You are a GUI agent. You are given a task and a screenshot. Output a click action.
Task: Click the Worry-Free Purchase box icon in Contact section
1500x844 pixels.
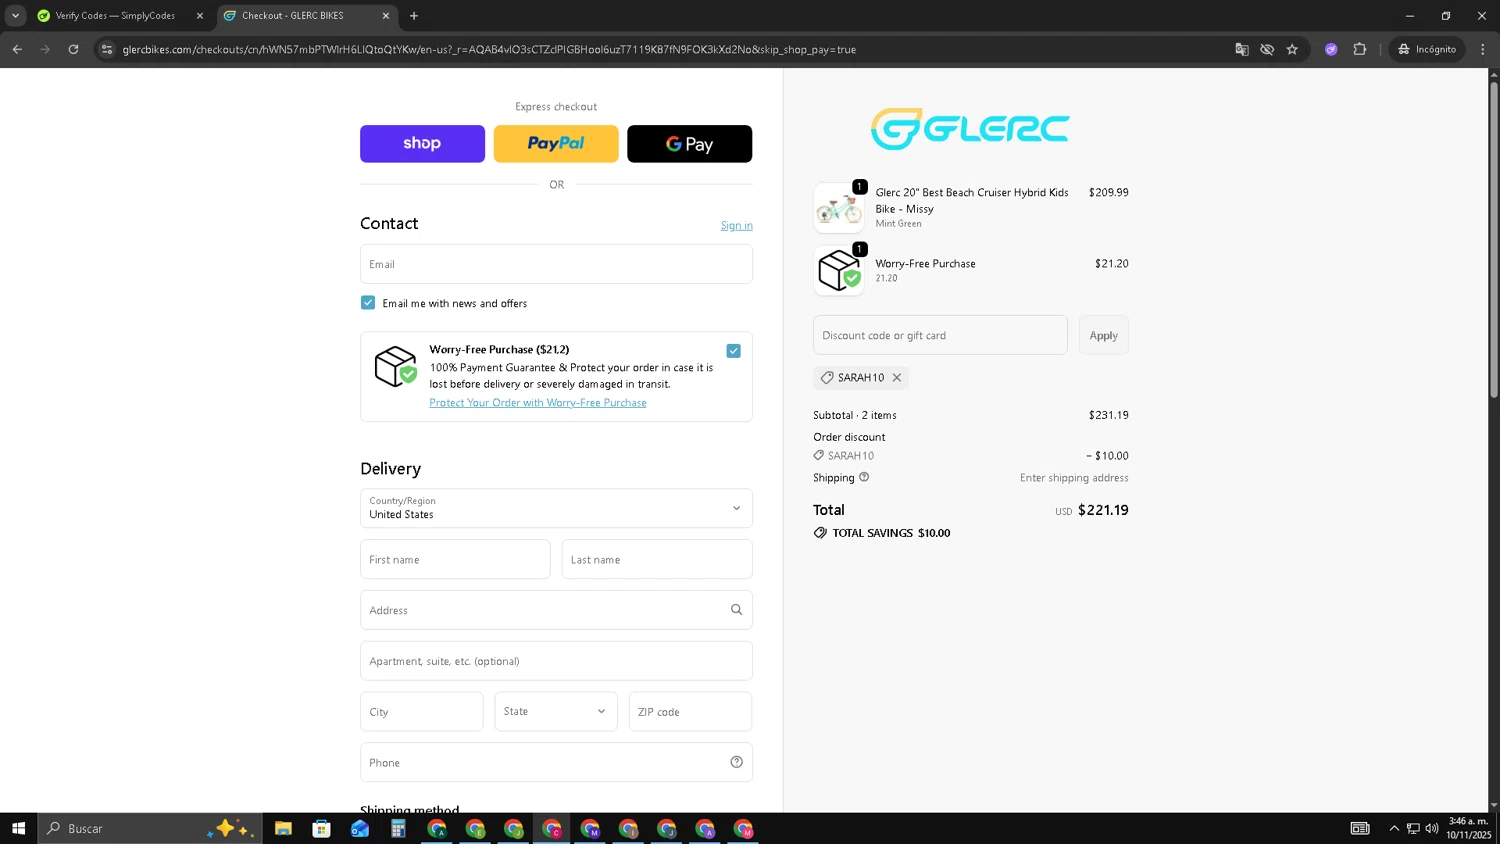[x=395, y=367]
